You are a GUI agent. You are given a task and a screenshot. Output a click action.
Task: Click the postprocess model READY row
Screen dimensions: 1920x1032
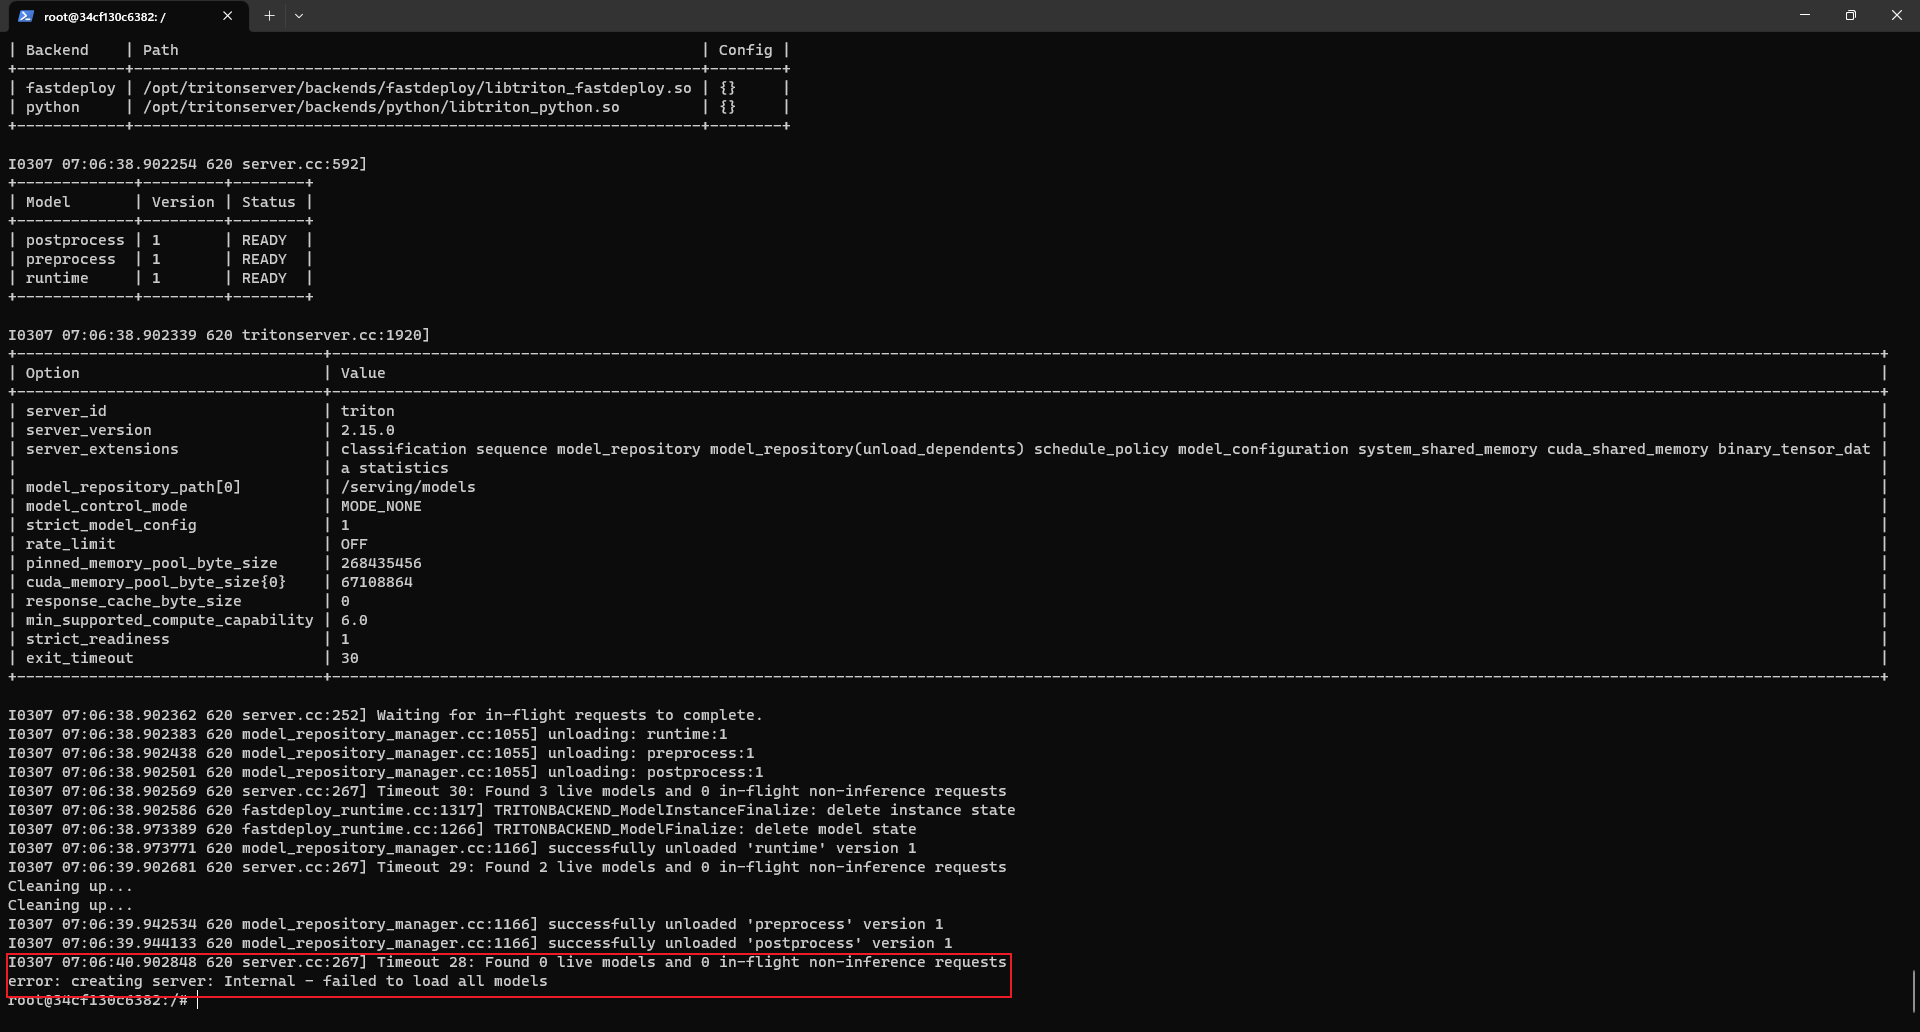point(161,240)
